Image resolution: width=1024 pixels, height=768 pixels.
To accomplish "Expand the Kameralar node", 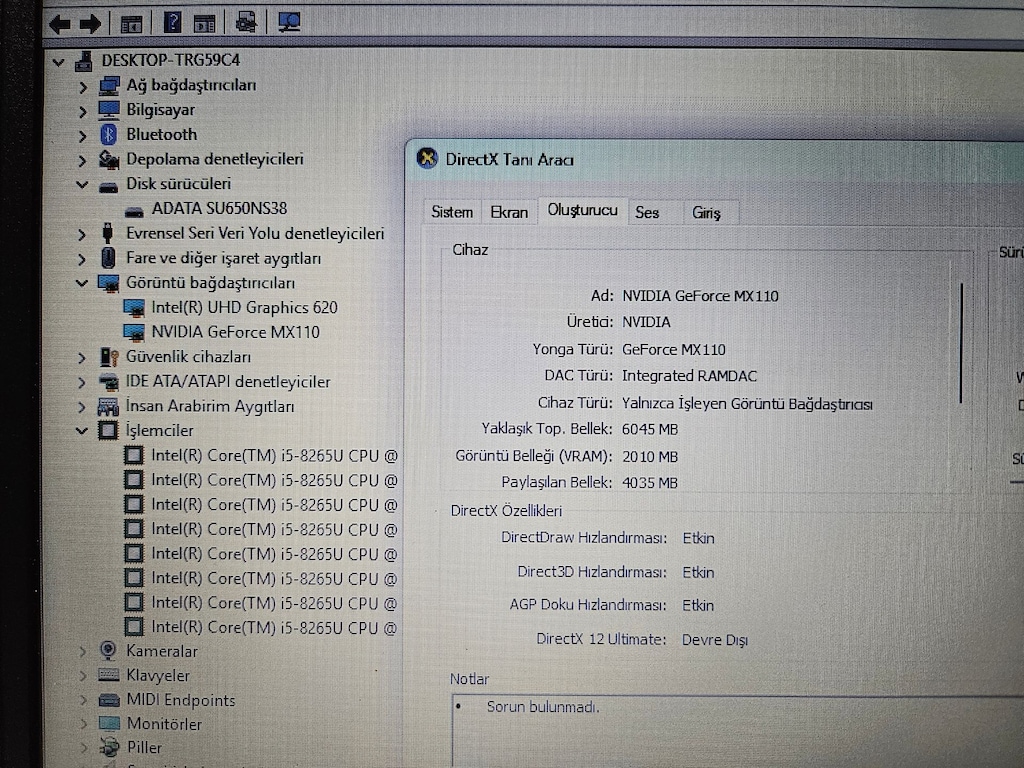I will click(x=82, y=652).
